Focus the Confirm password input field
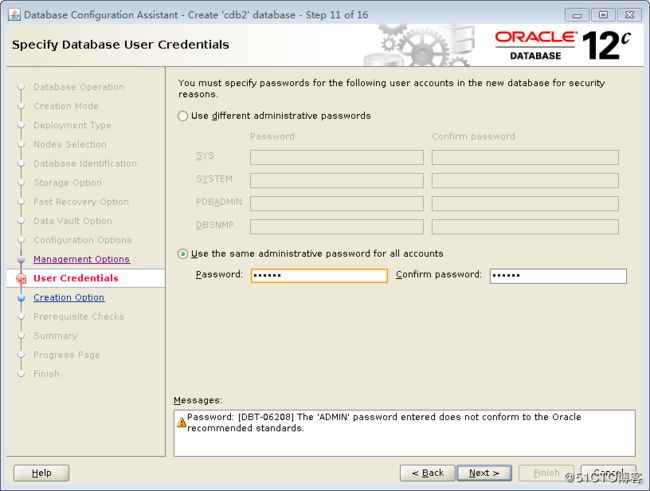 tap(558, 276)
